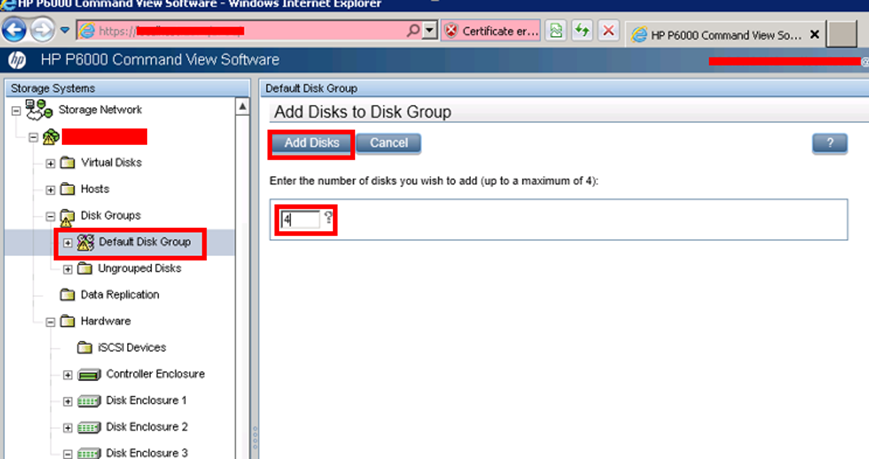Click the browser Back arrow button
This screenshot has width=869, height=459.
(14, 29)
